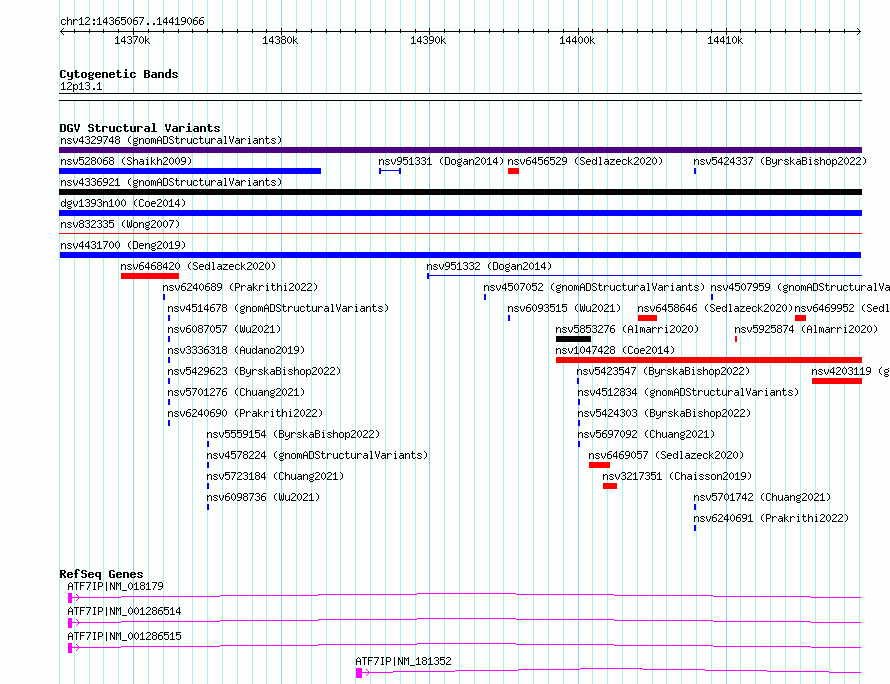Click the nsv5424303 (ByrskaBishop2022) label
Screen dimensions: 890x684
click(x=664, y=413)
